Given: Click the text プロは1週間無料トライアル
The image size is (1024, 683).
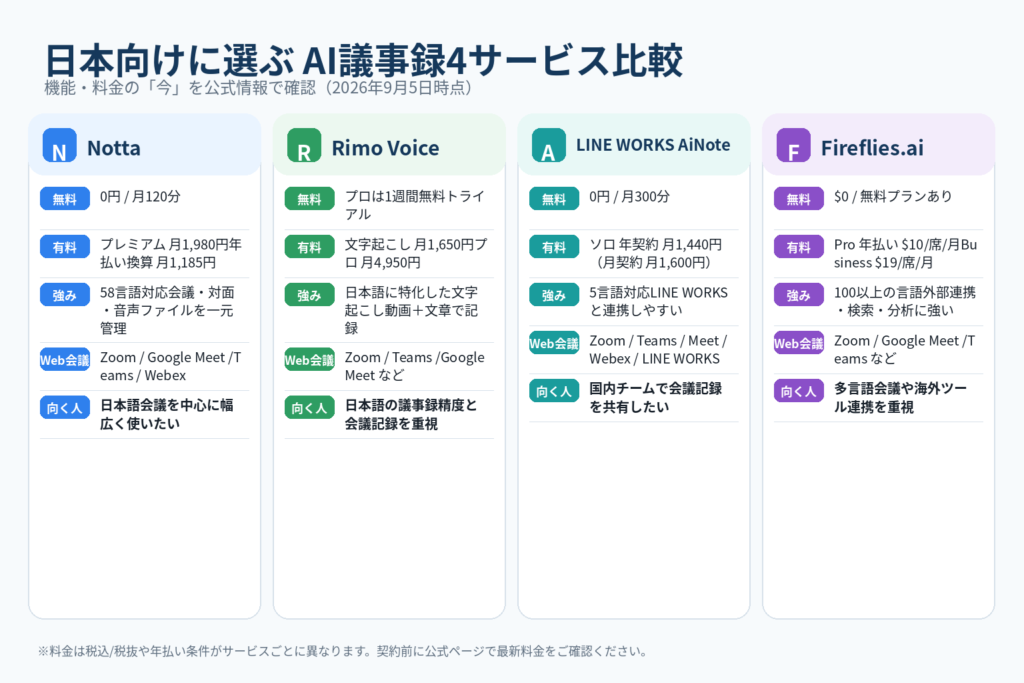Looking at the screenshot, I should 415,205.
